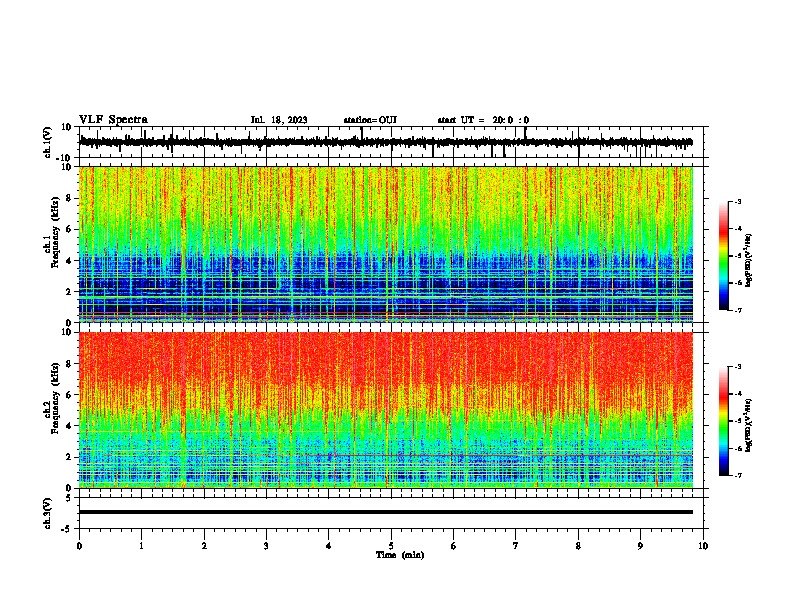Click the ch.1 color bar log(PSD) label
792x612 pixels.
pyautogui.click(x=749, y=261)
